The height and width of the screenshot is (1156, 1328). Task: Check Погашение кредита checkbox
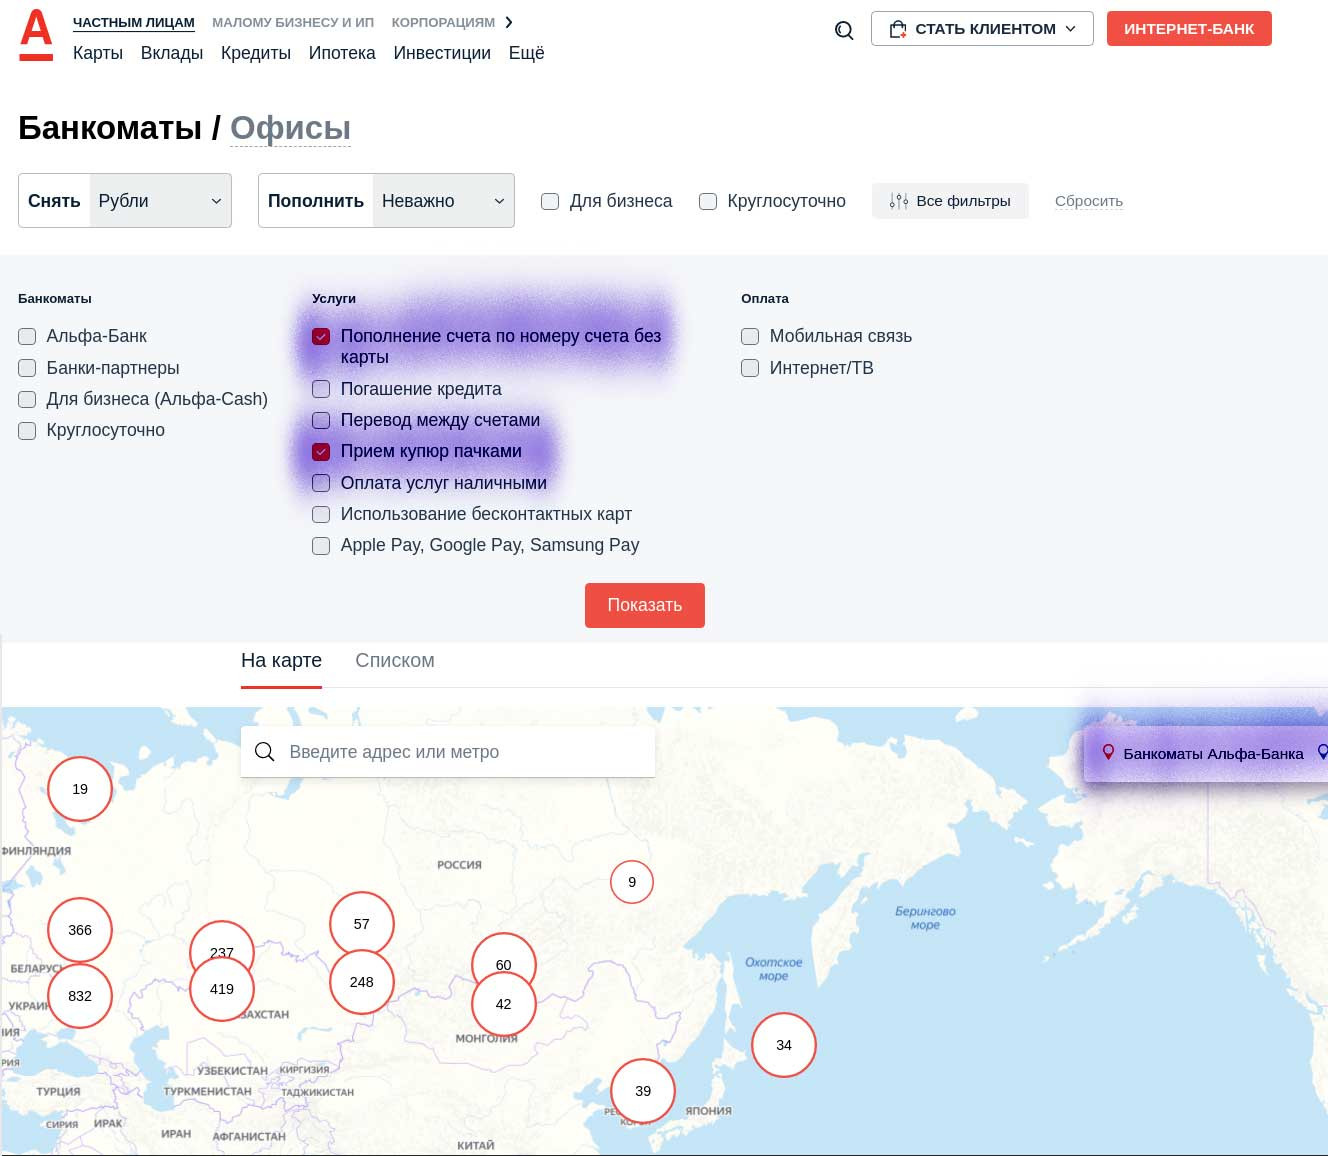pyautogui.click(x=321, y=389)
